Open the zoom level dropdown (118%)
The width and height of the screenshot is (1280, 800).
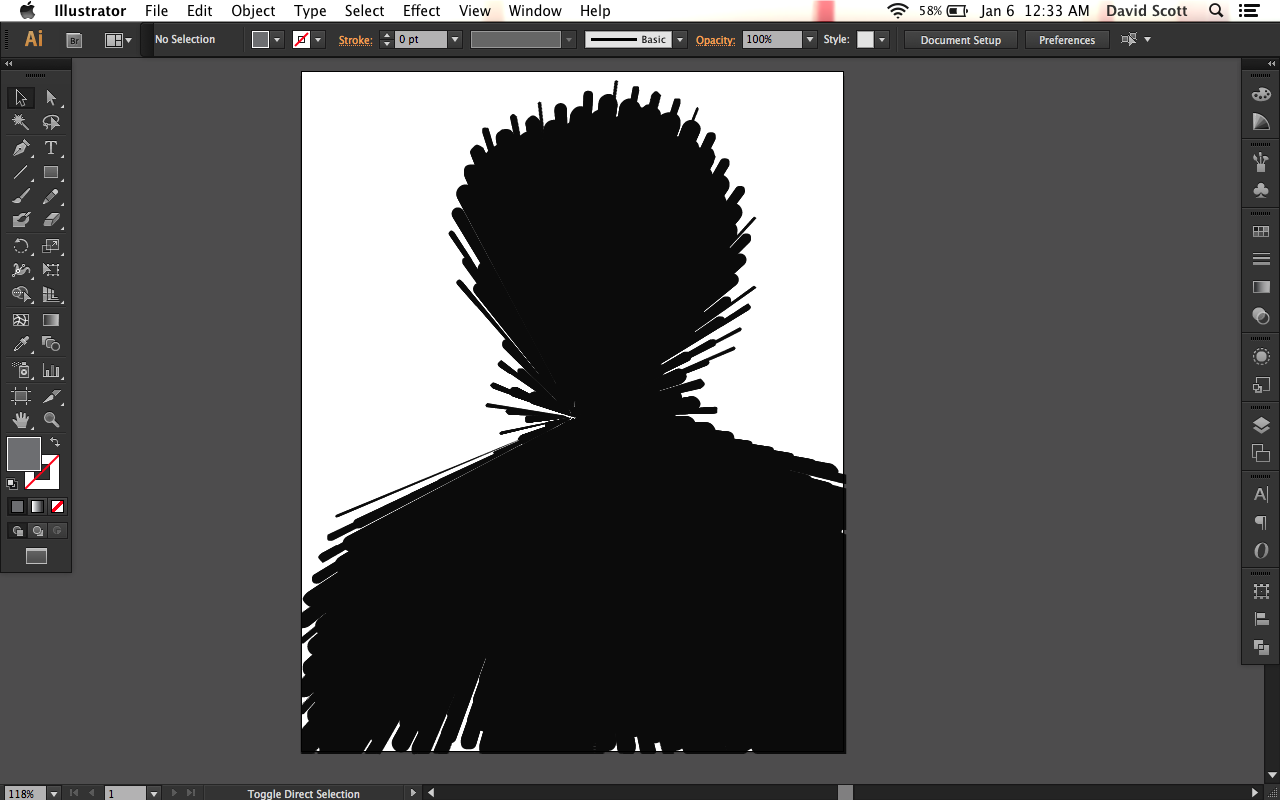[x=54, y=794]
